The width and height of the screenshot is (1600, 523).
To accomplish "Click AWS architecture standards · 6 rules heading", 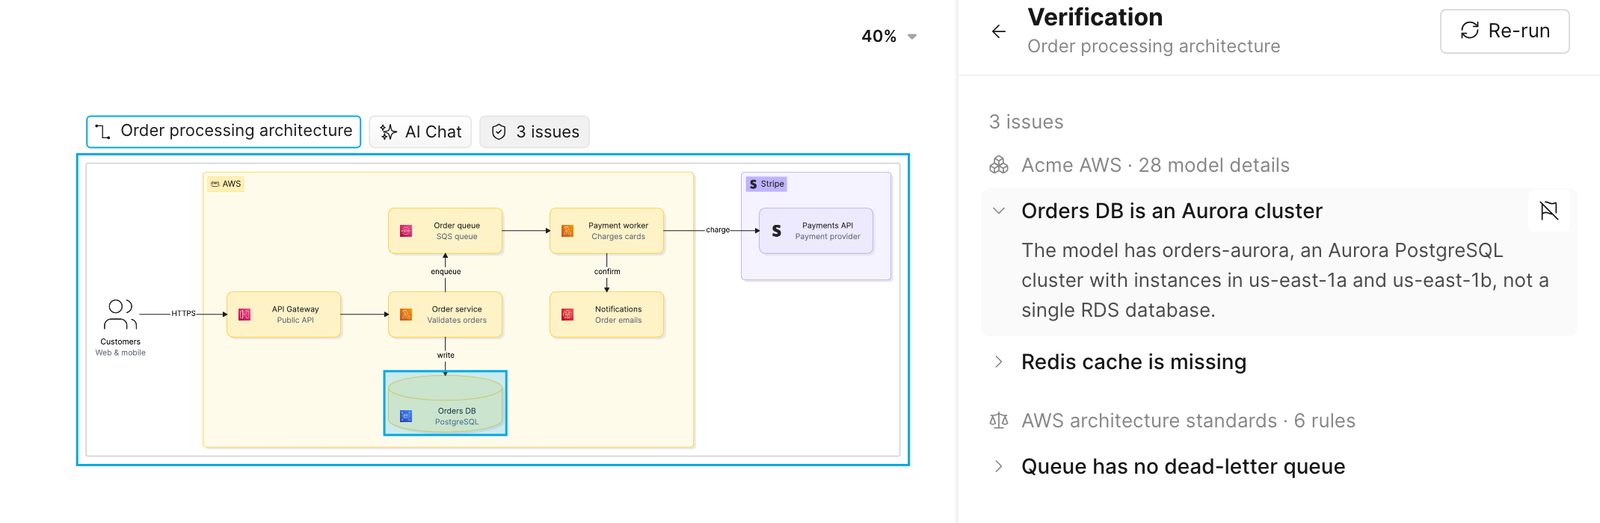I will [1188, 421].
